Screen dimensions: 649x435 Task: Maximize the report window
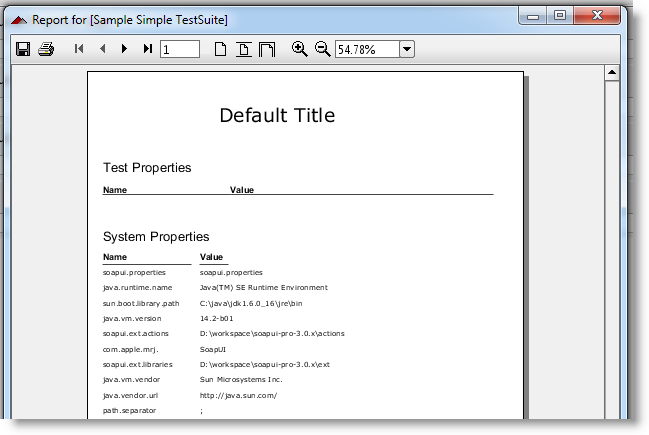[x=560, y=15]
